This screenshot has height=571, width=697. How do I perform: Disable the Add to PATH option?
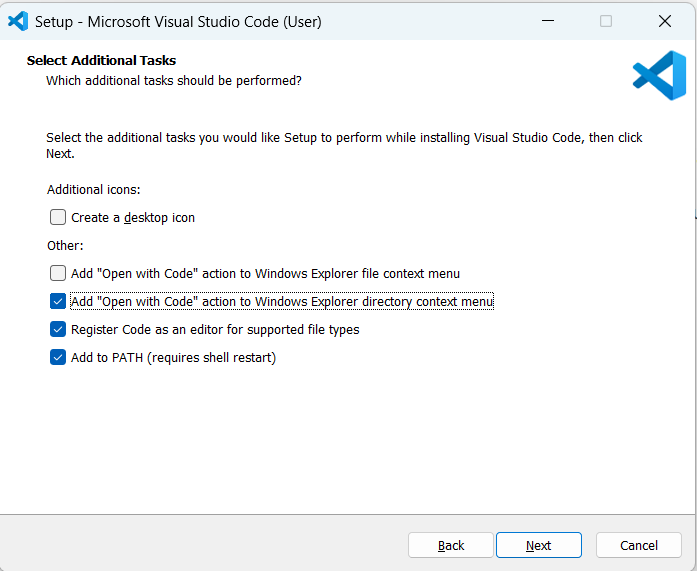point(58,357)
